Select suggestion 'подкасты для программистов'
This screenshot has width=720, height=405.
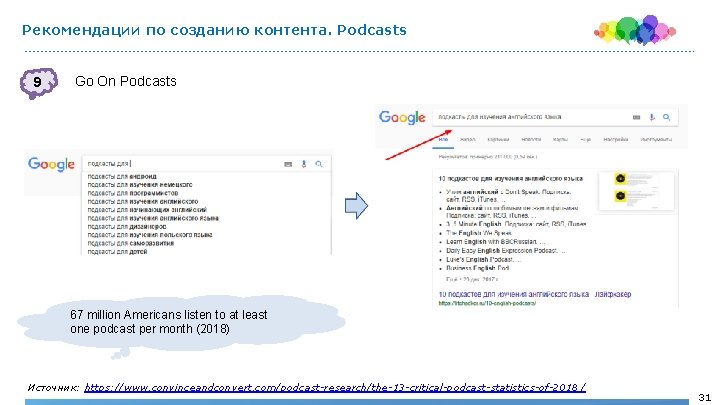coord(133,193)
